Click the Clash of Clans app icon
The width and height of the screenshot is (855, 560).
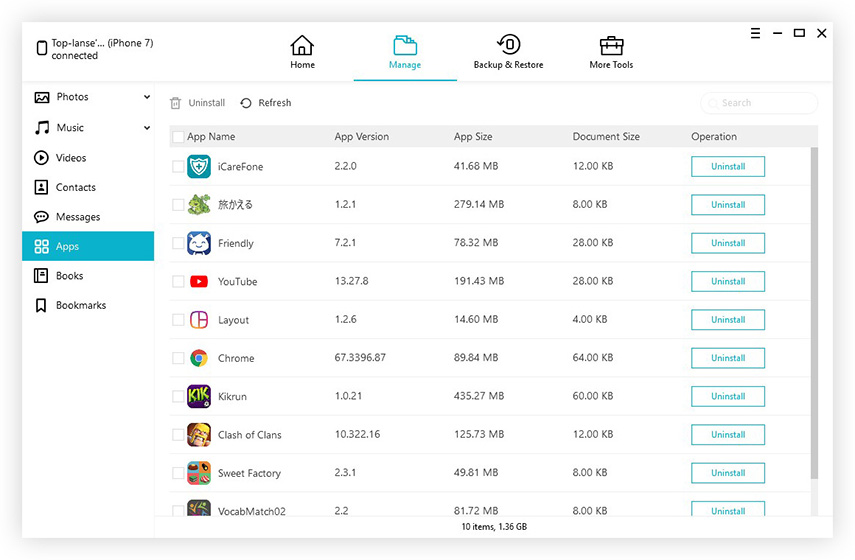coord(199,435)
